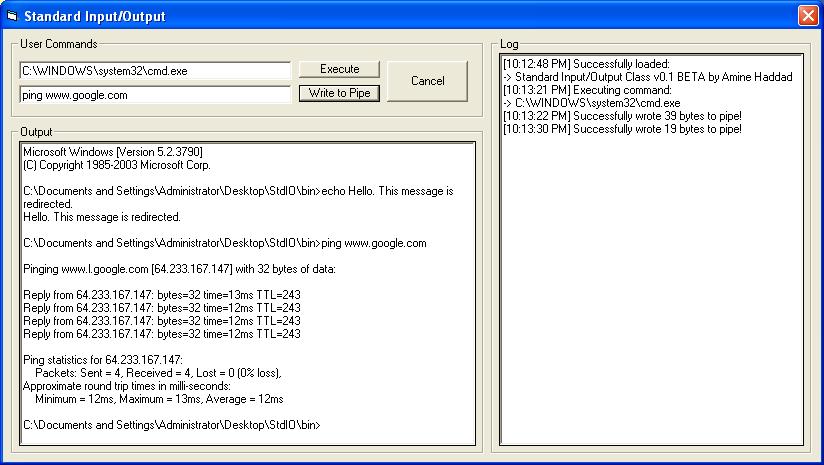Screen dimensions: 824x465
Task: Place cursor at the last command prompt line
Action: click(172, 425)
